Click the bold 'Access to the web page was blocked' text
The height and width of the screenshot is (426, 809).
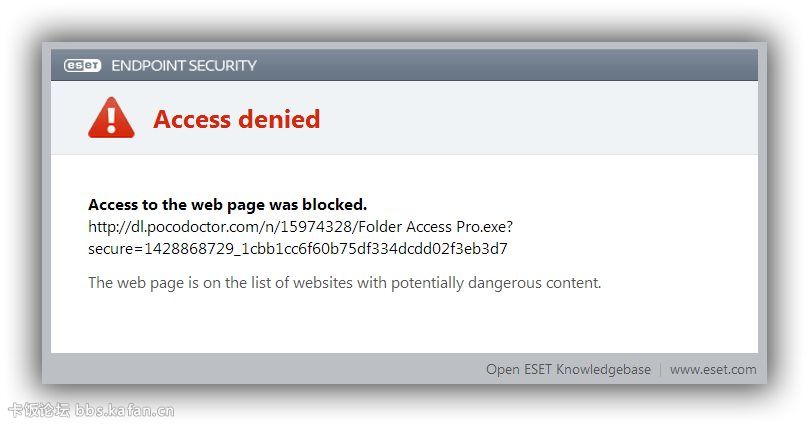point(227,205)
